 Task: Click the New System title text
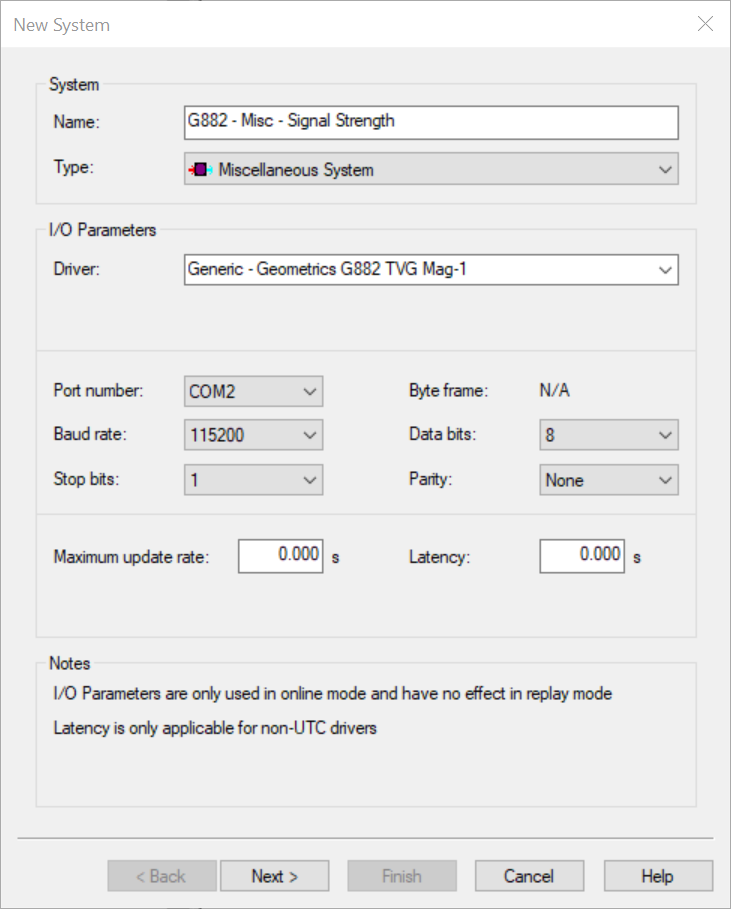pyautogui.click(x=62, y=25)
